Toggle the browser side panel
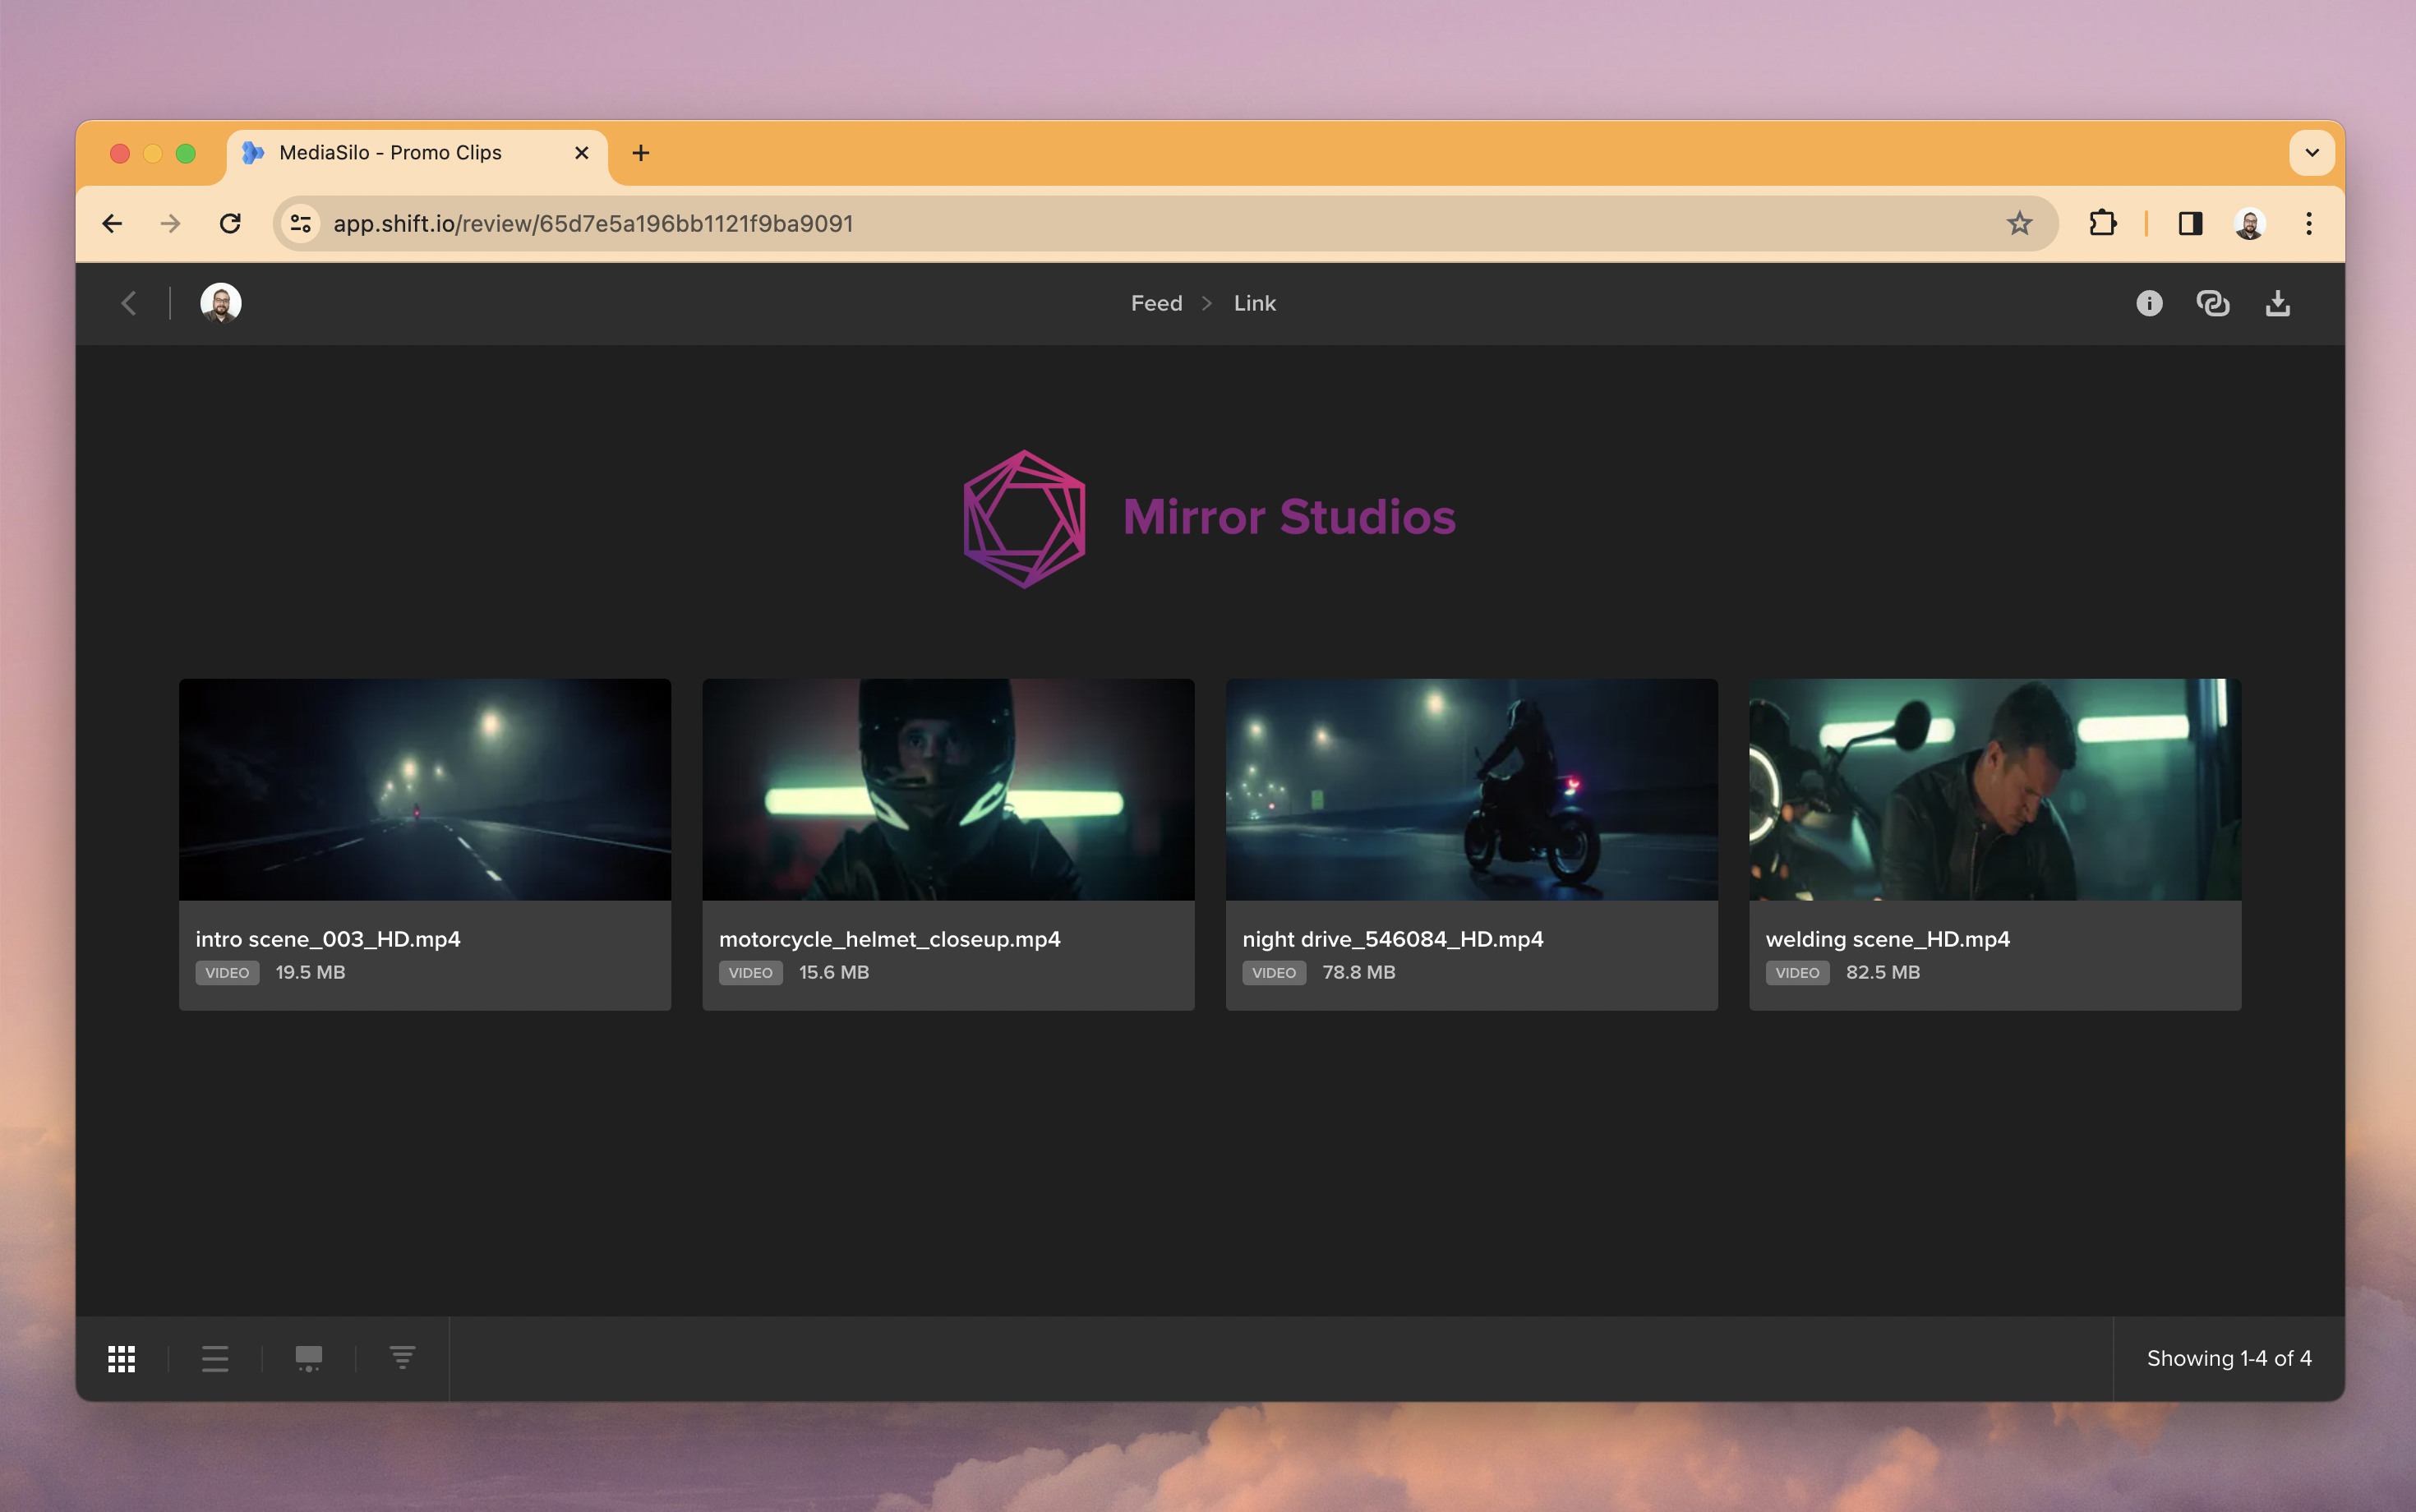The image size is (2416, 1512). 2190,223
